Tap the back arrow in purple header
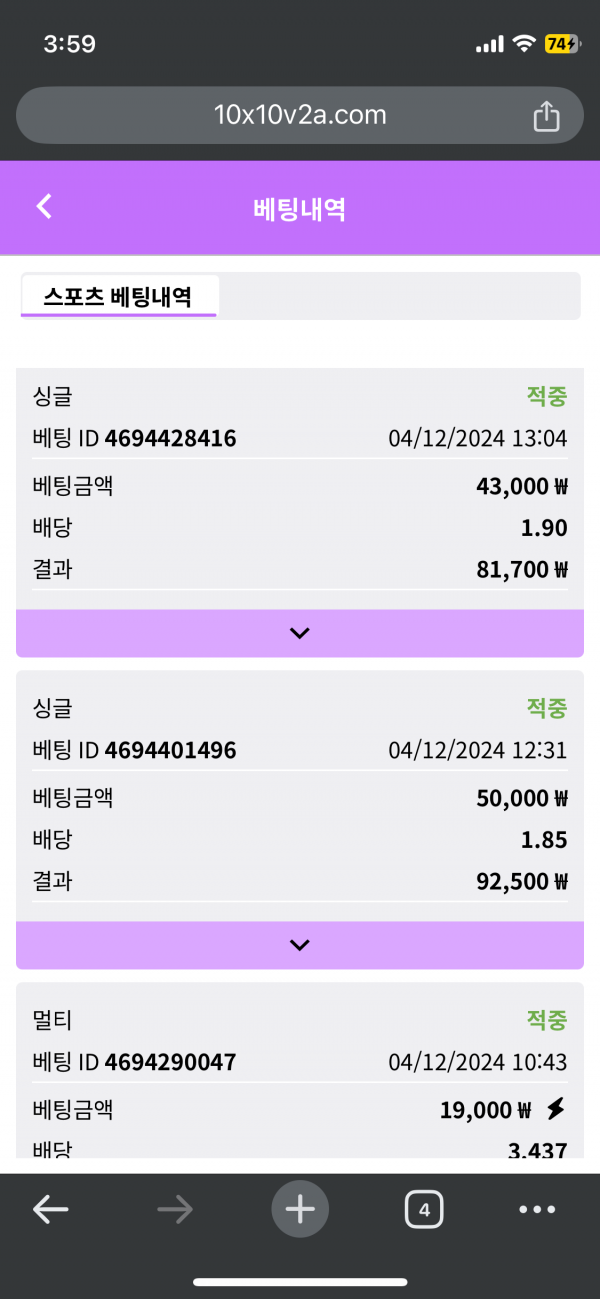The height and width of the screenshot is (1299, 600). (43, 206)
